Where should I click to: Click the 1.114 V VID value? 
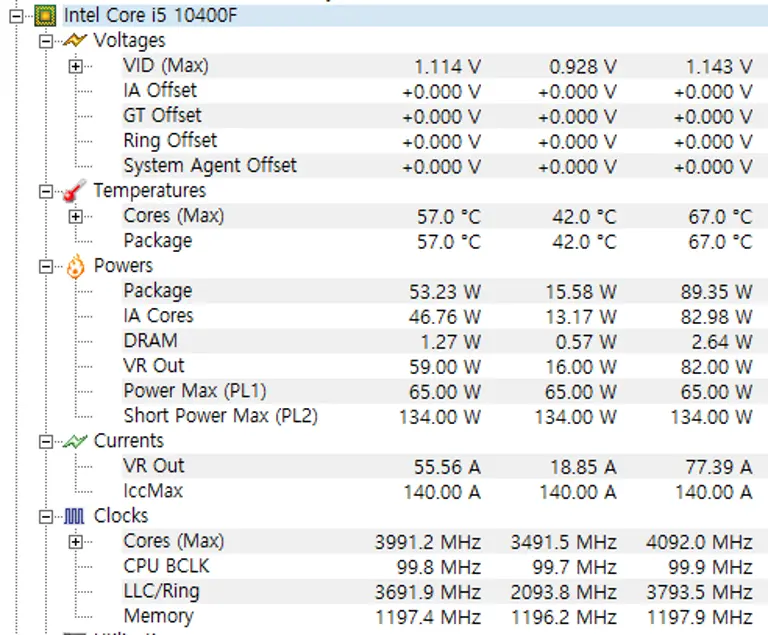[x=448, y=67]
